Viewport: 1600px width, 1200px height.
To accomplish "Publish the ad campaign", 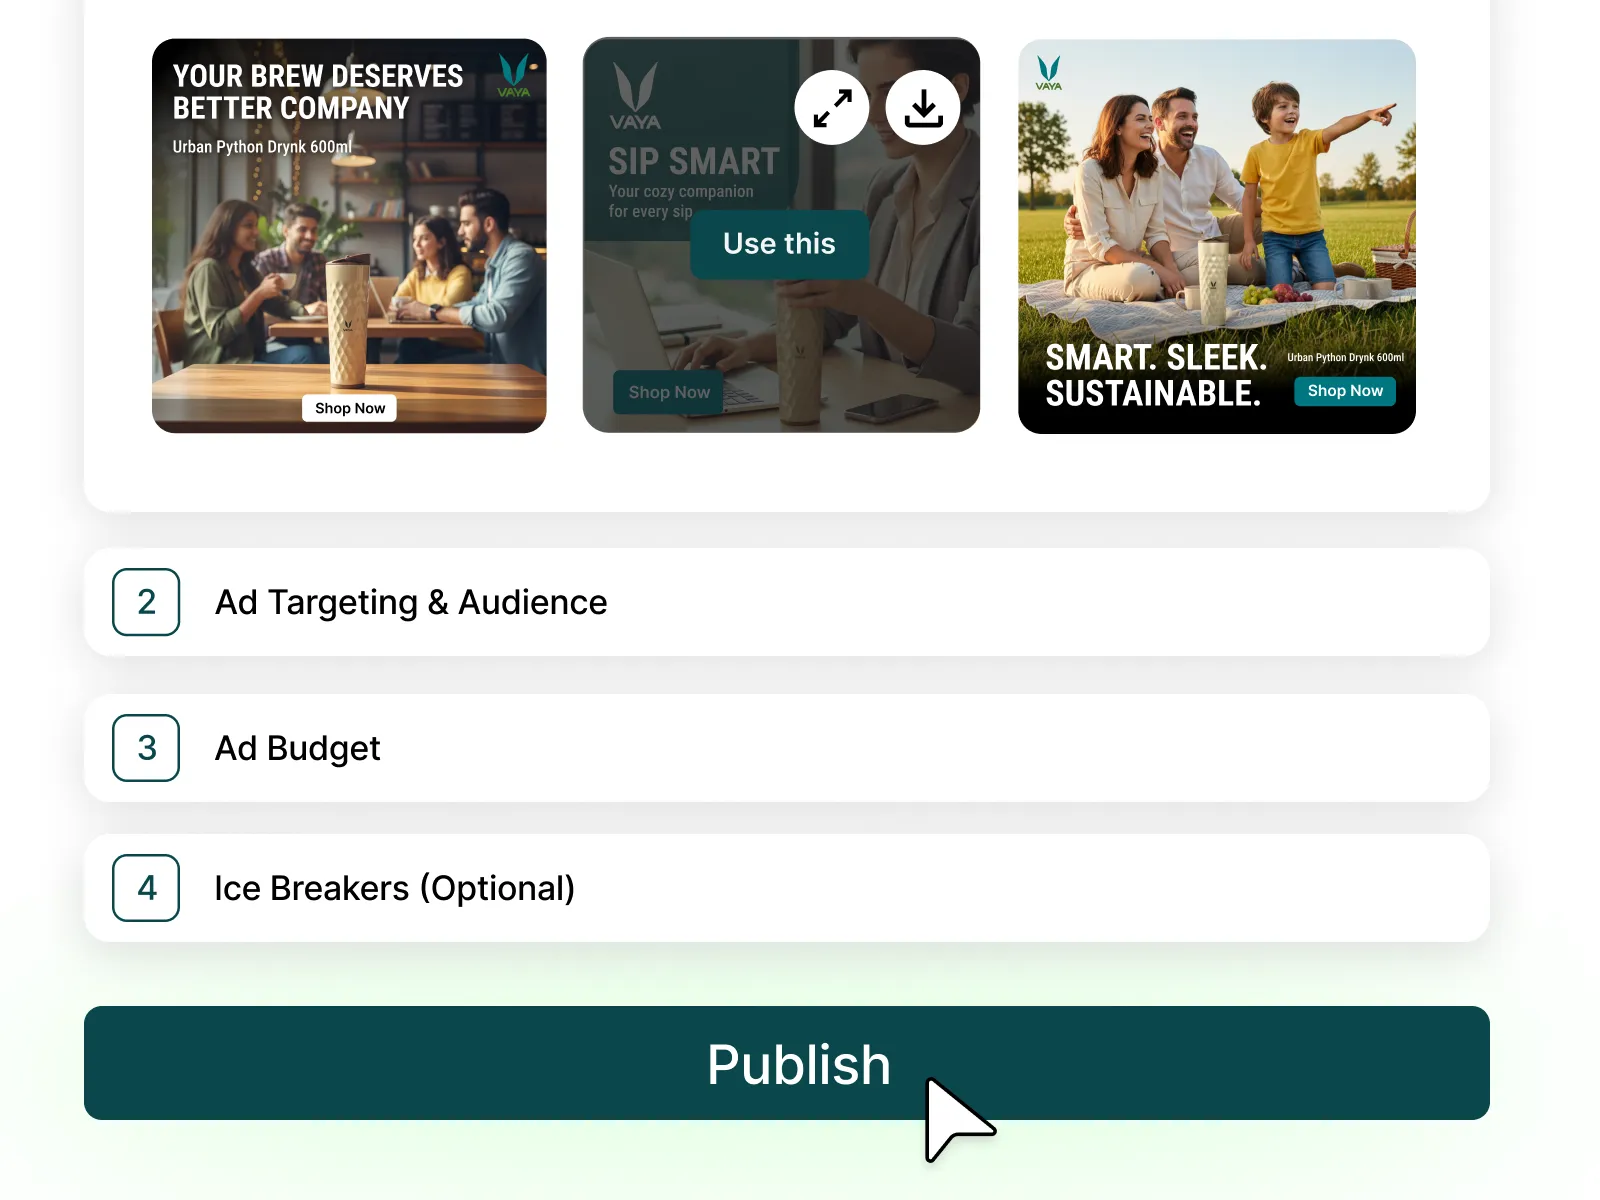I will [787, 1063].
